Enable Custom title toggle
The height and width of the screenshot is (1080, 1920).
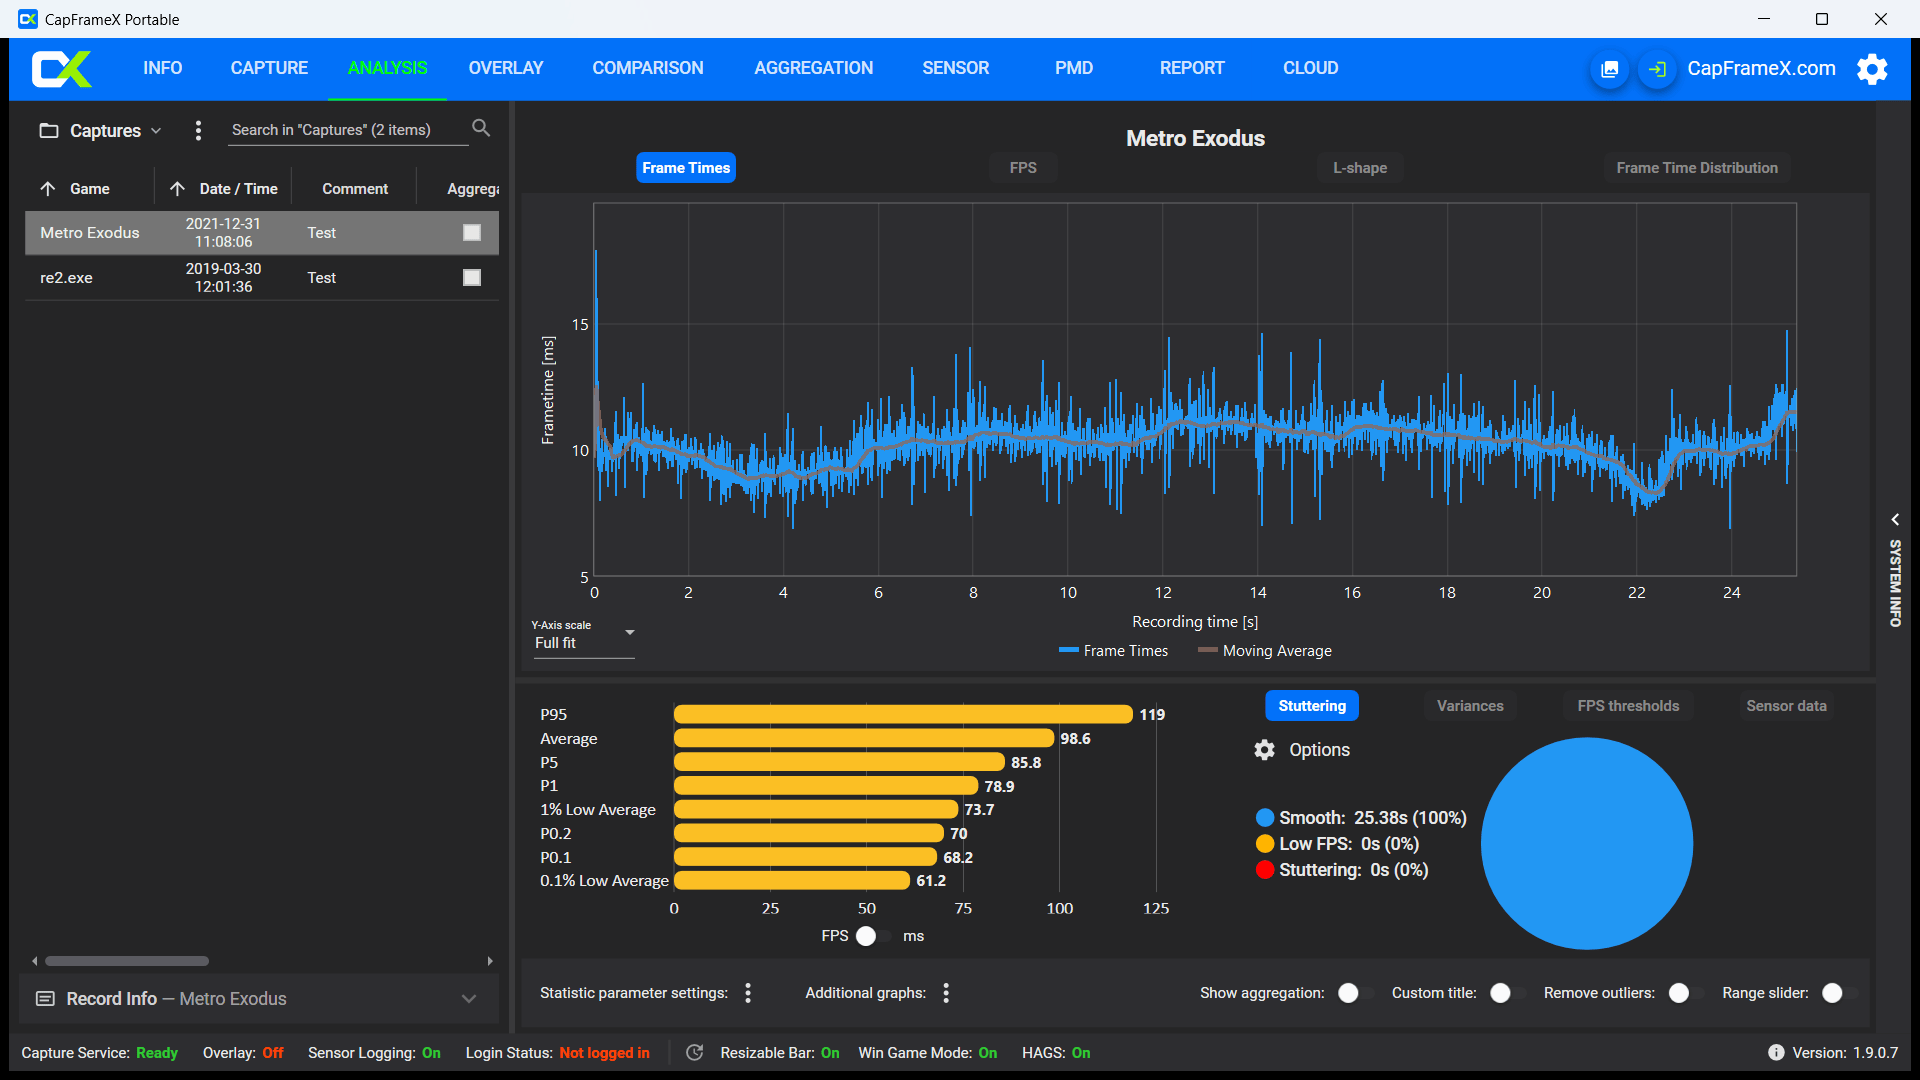coord(1508,993)
